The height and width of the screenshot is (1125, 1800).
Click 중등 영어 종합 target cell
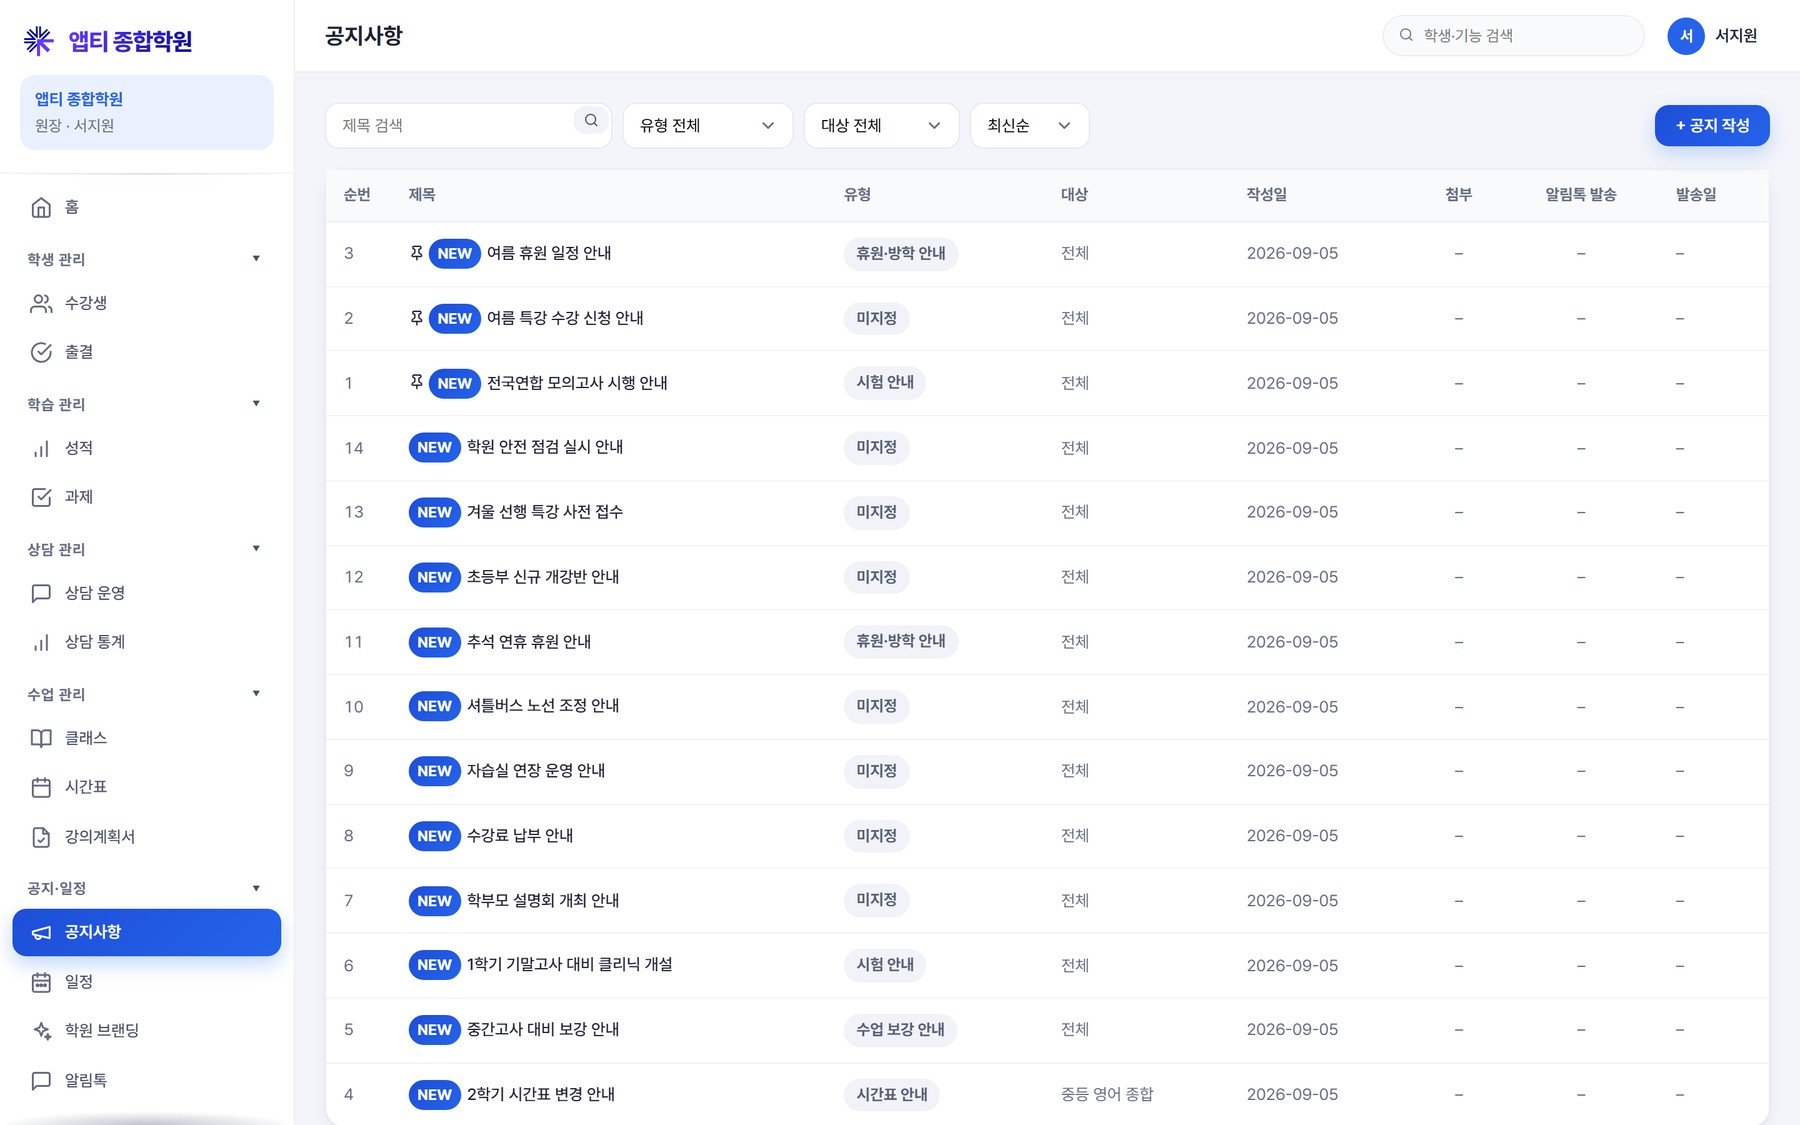tap(1107, 1094)
